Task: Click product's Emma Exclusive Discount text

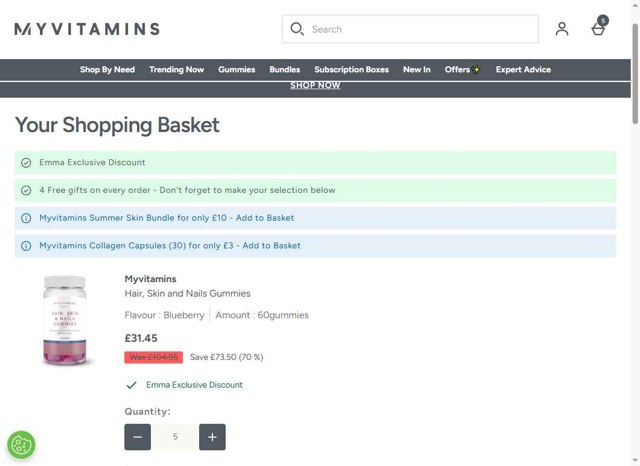Action: [x=194, y=385]
